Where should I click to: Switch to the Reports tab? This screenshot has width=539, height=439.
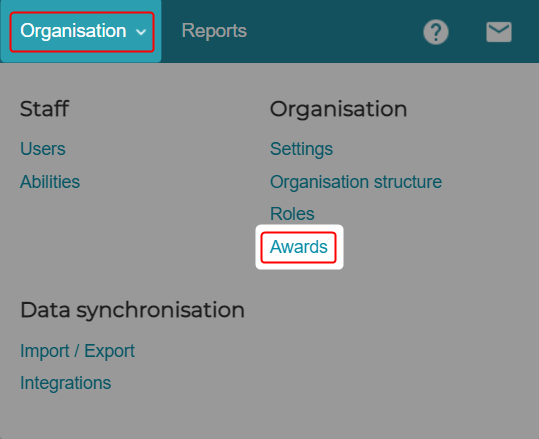tap(214, 31)
